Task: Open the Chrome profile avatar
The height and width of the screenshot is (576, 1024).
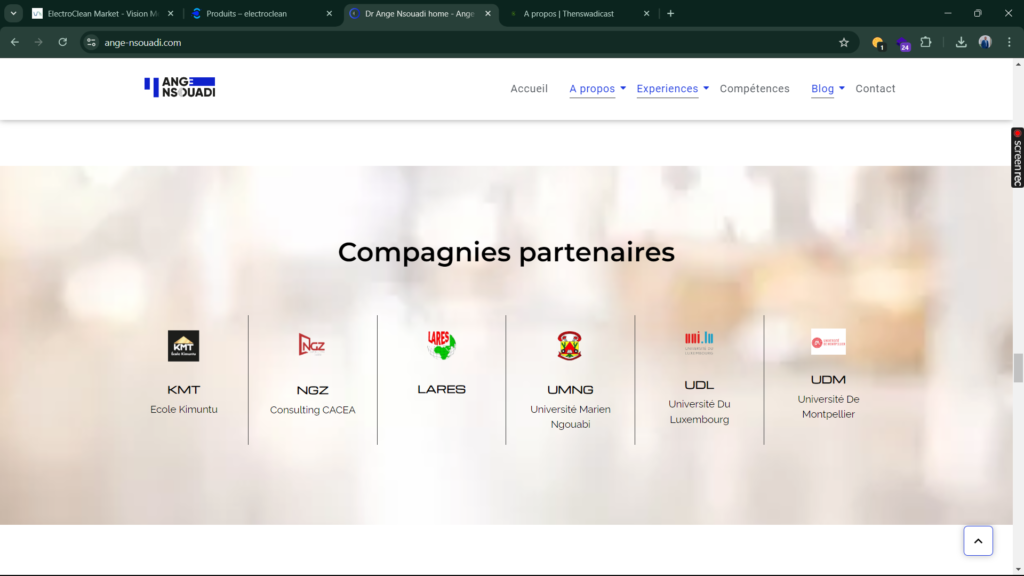Action: [x=985, y=42]
